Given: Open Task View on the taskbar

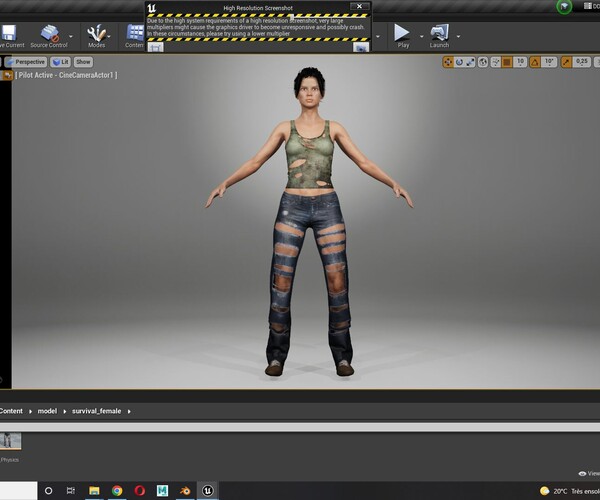Looking at the screenshot, I should click(71, 490).
